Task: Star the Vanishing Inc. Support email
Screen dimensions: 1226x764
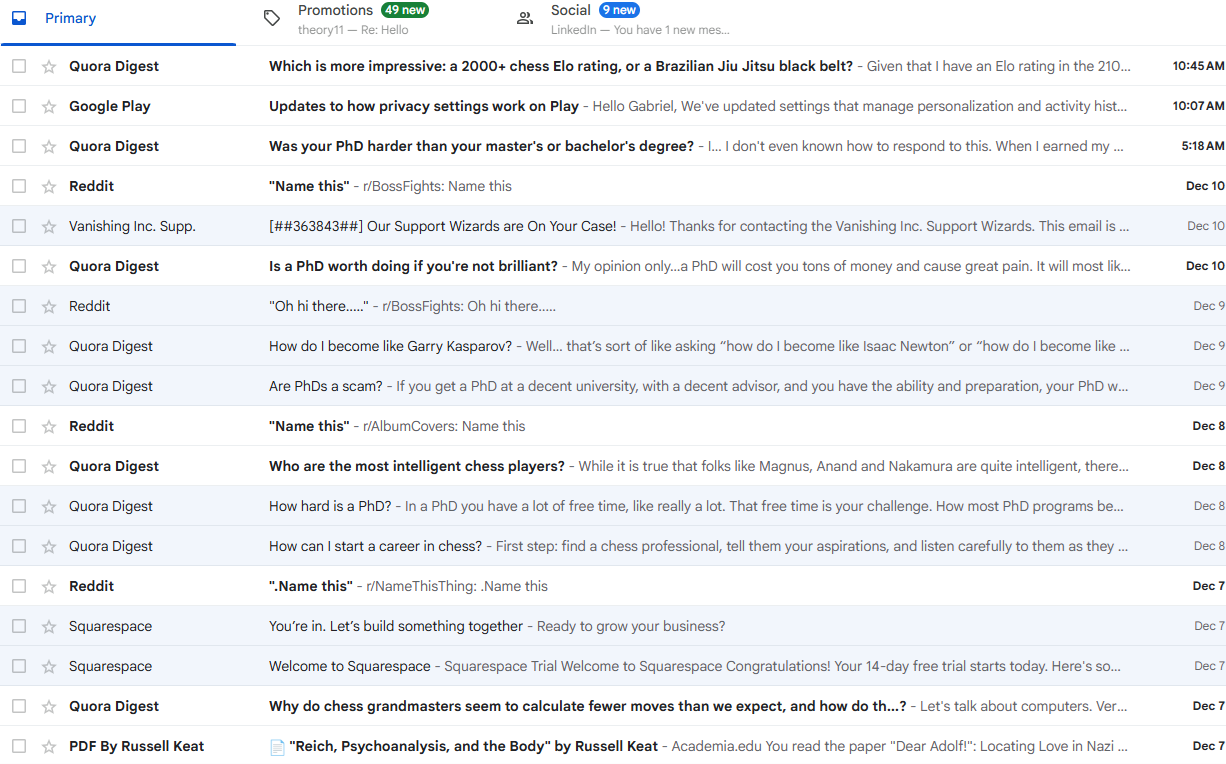Action: pos(48,226)
